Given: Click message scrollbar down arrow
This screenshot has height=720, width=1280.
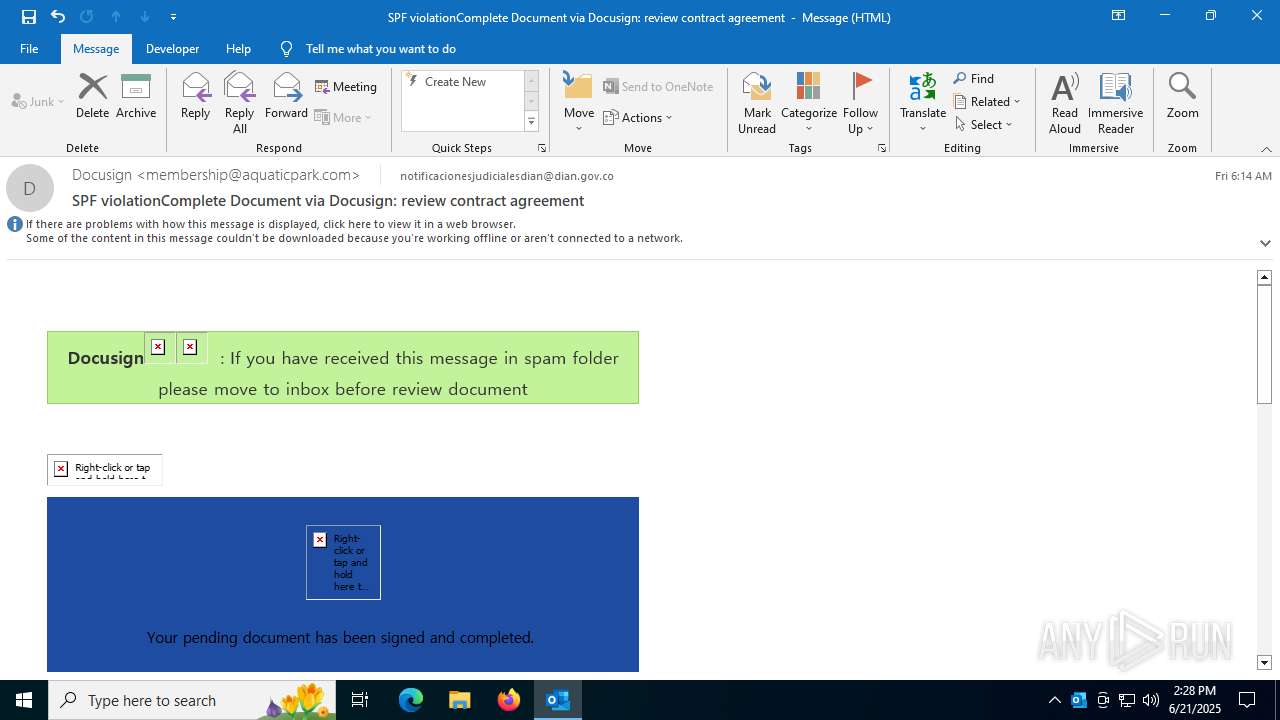Looking at the screenshot, I should tap(1265, 663).
